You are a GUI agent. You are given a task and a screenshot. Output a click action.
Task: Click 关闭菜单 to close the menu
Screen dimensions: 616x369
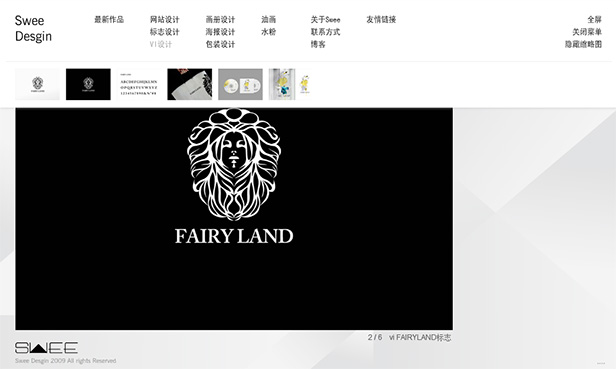[x=587, y=32]
